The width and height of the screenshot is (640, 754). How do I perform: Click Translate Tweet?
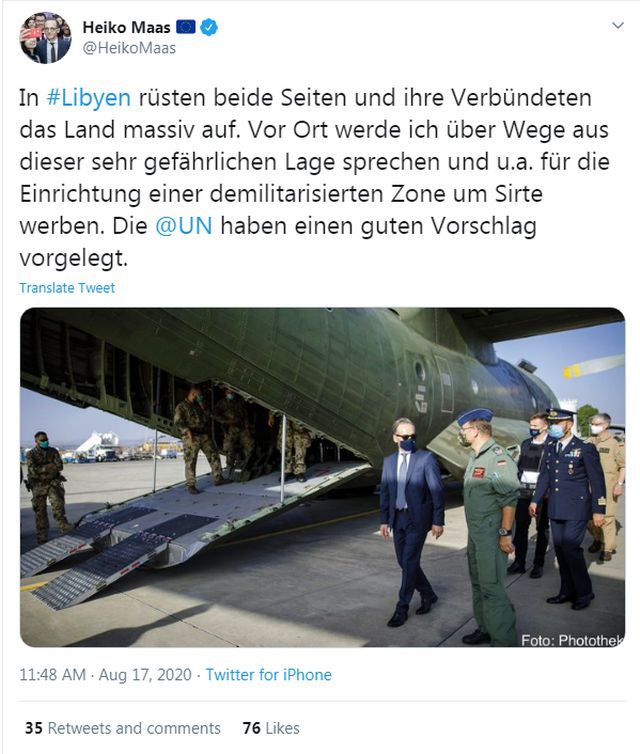[67, 288]
